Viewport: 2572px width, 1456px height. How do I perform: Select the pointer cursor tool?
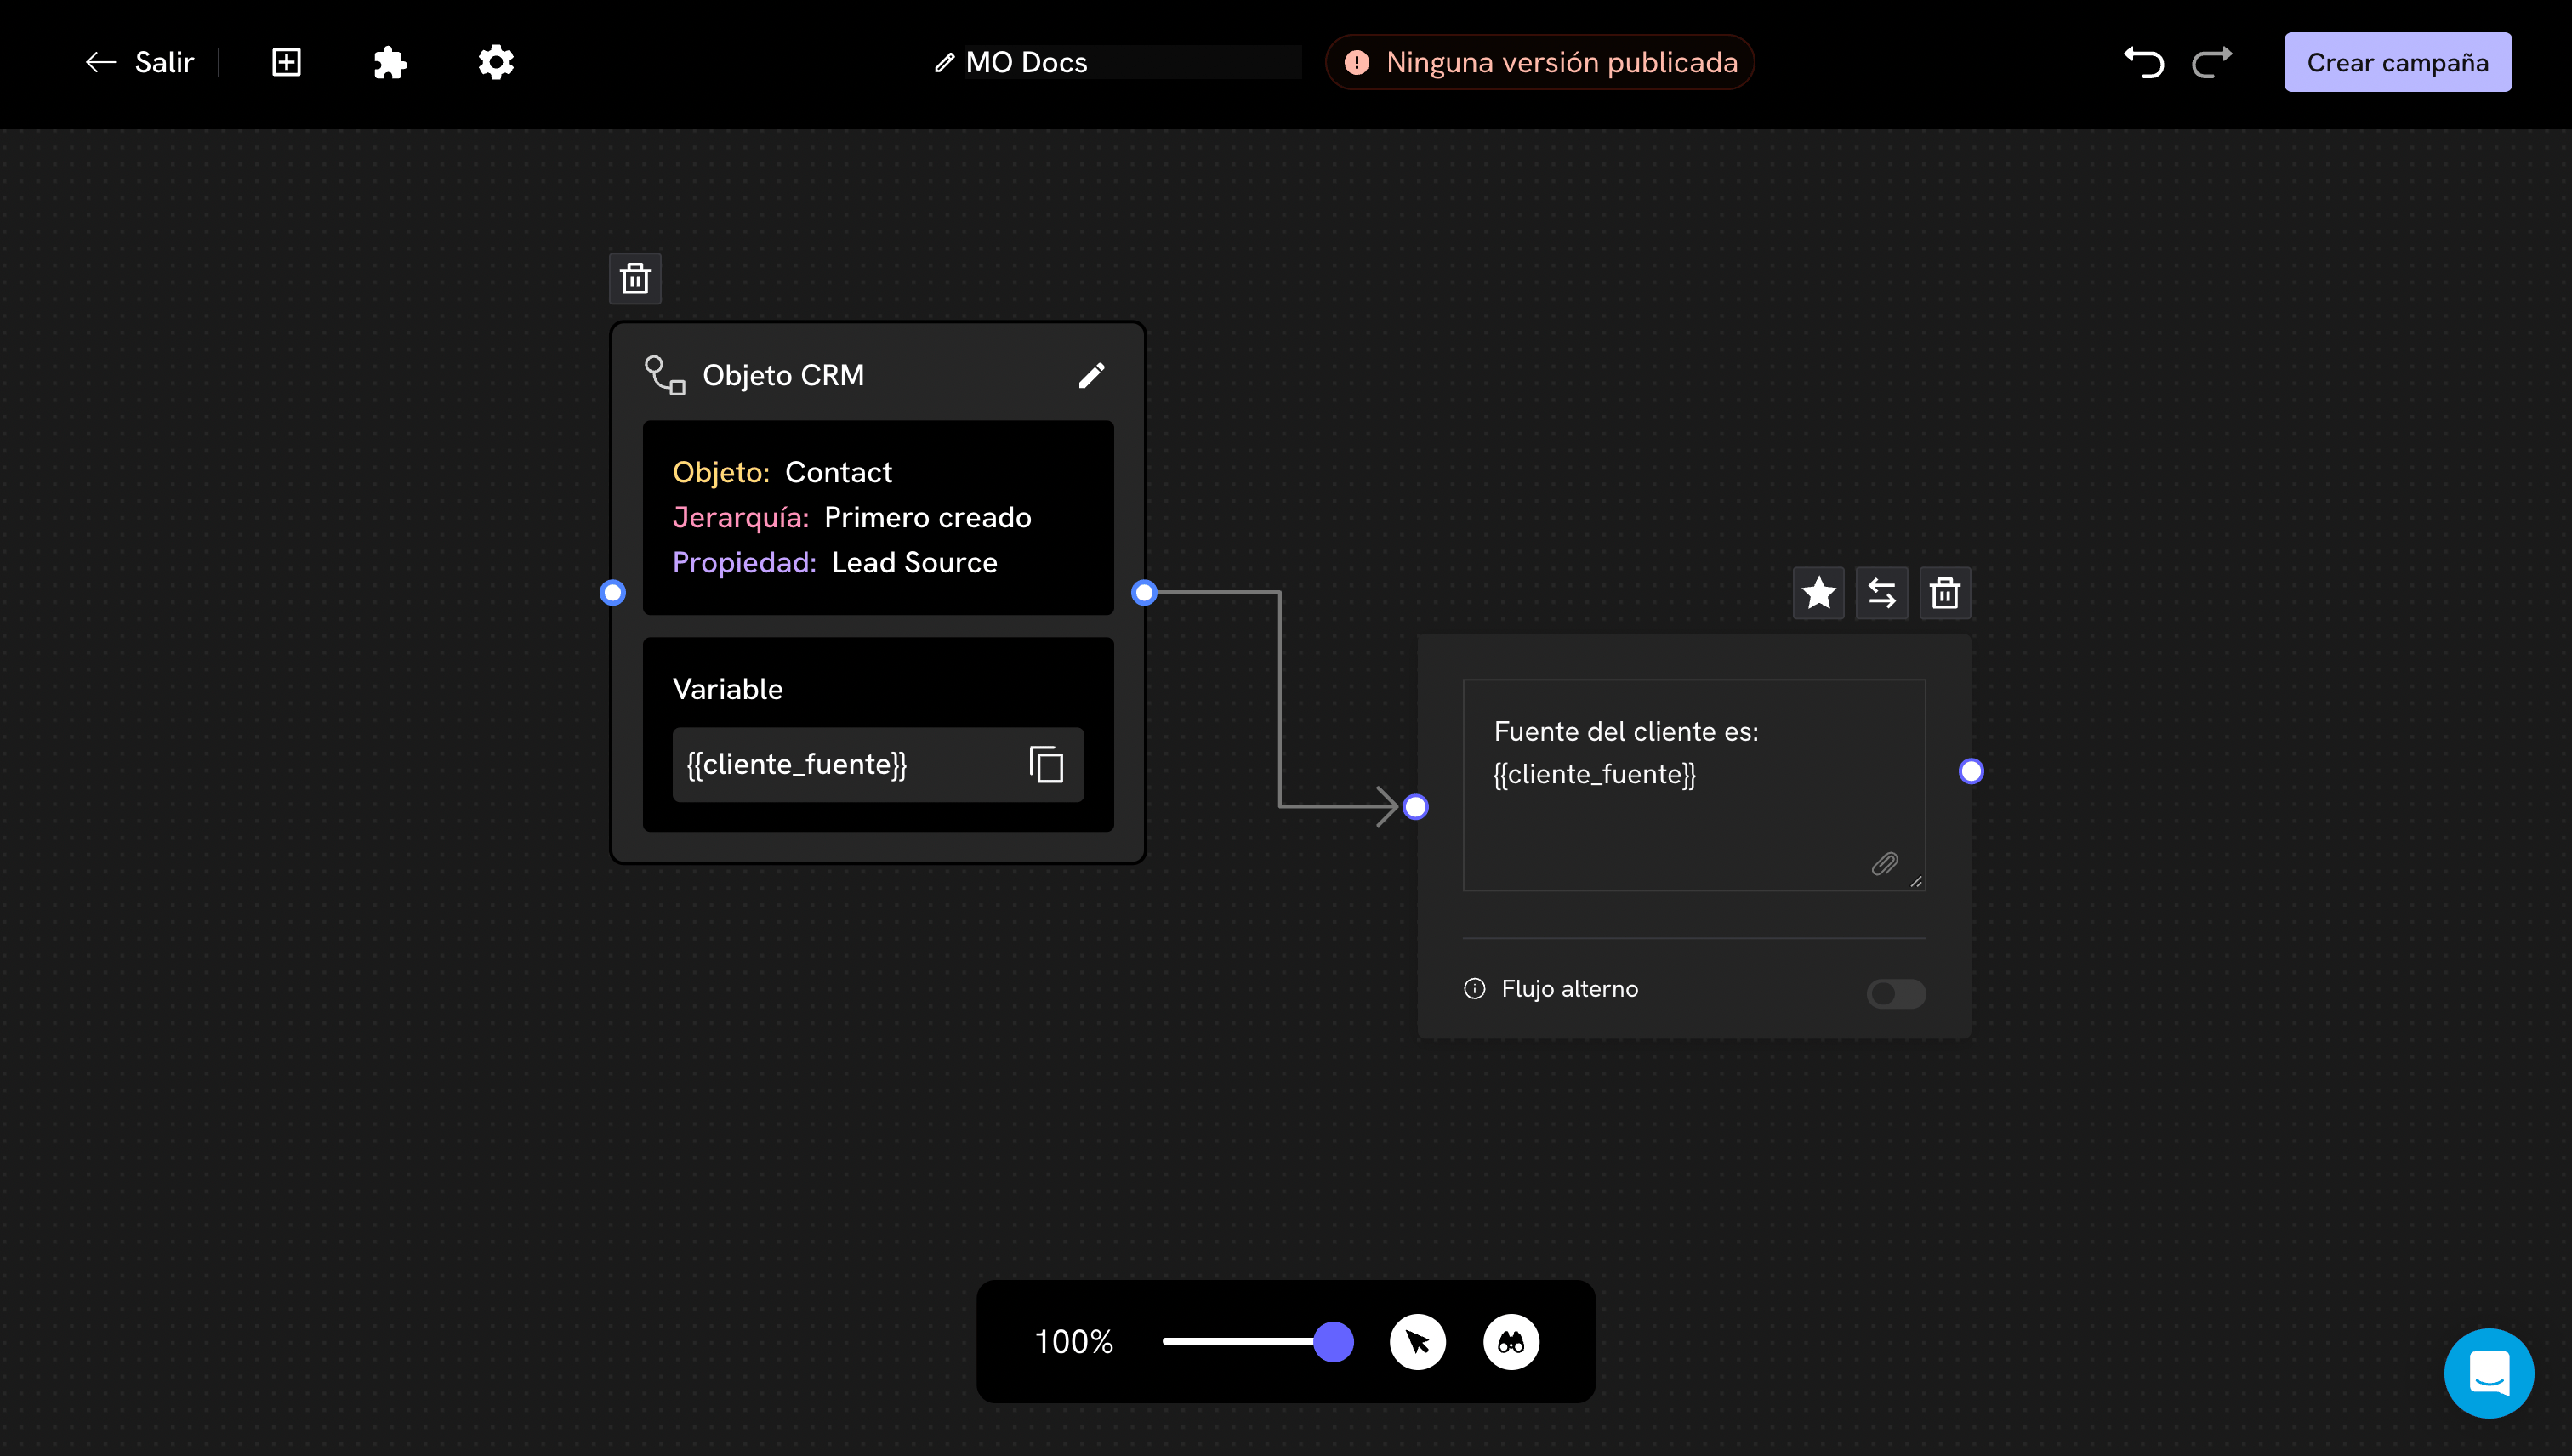pyautogui.click(x=1417, y=1341)
